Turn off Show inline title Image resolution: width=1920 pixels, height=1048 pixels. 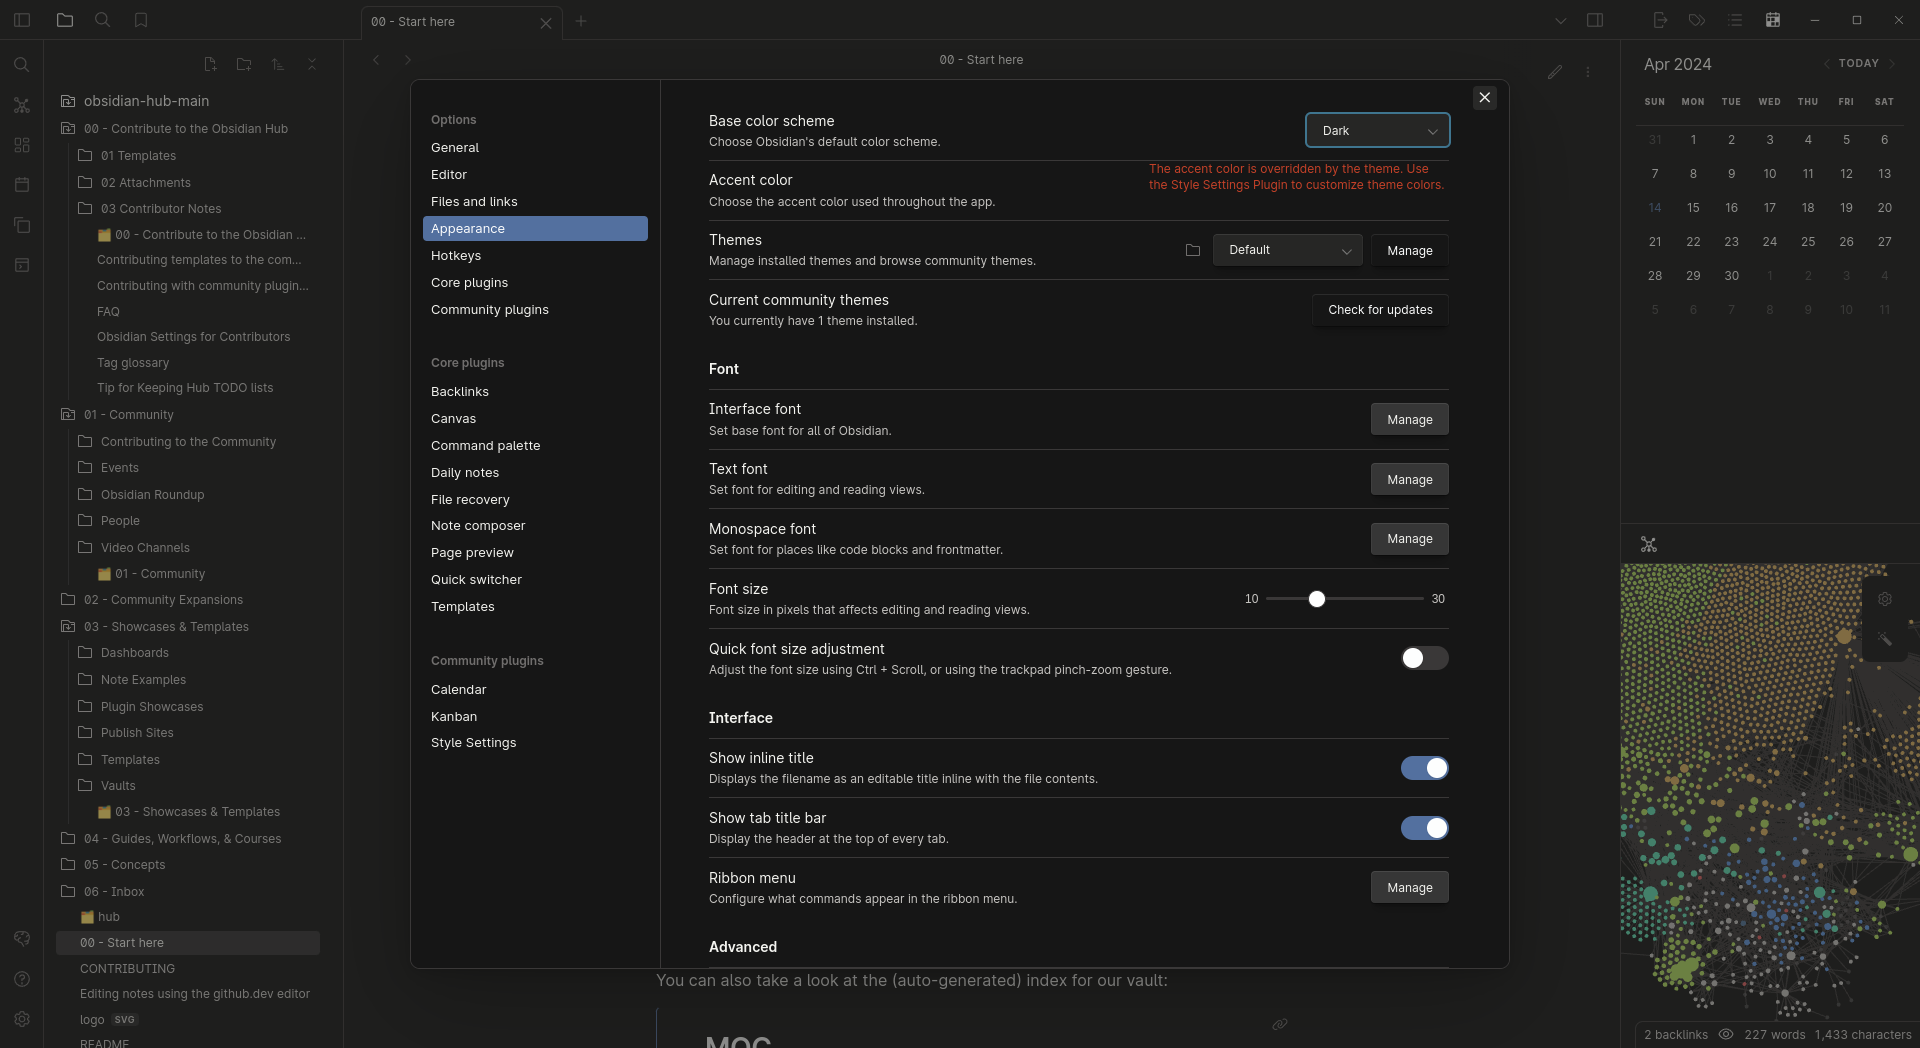tap(1424, 768)
